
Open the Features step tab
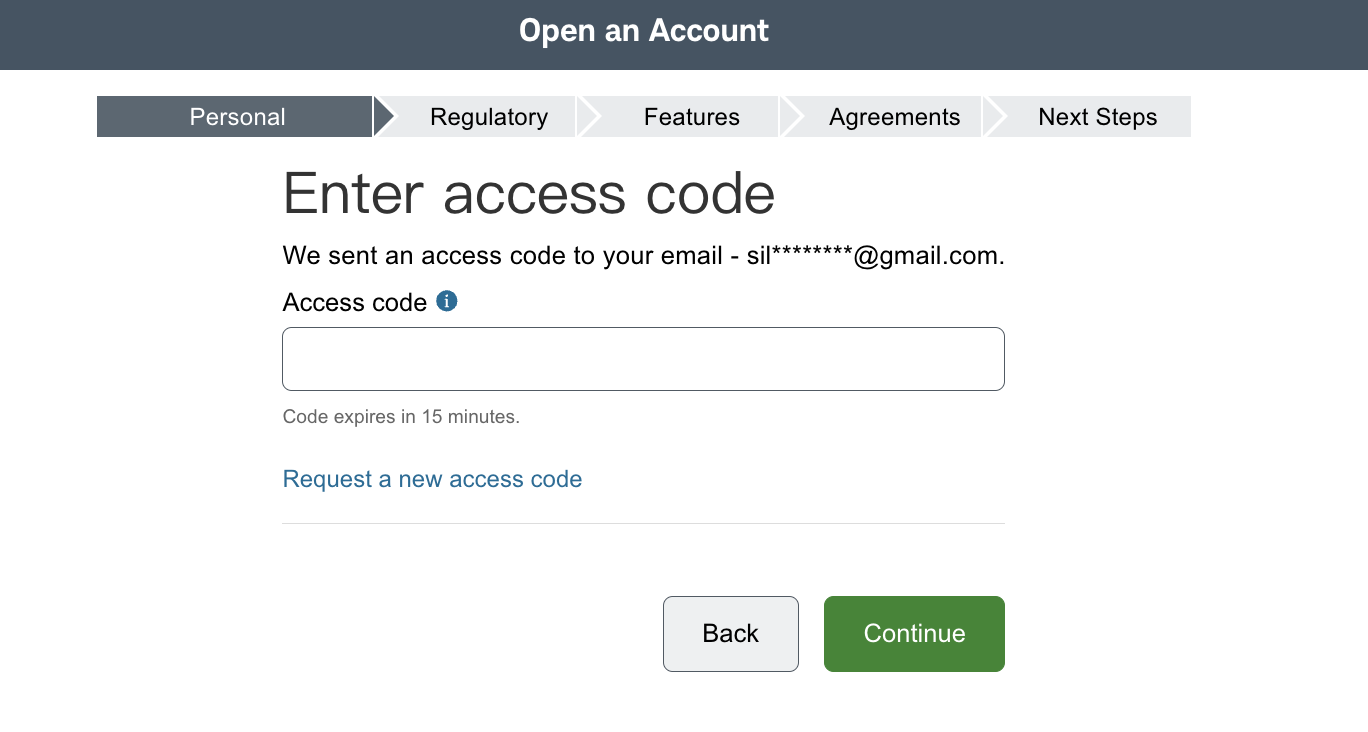coord(692,117)
